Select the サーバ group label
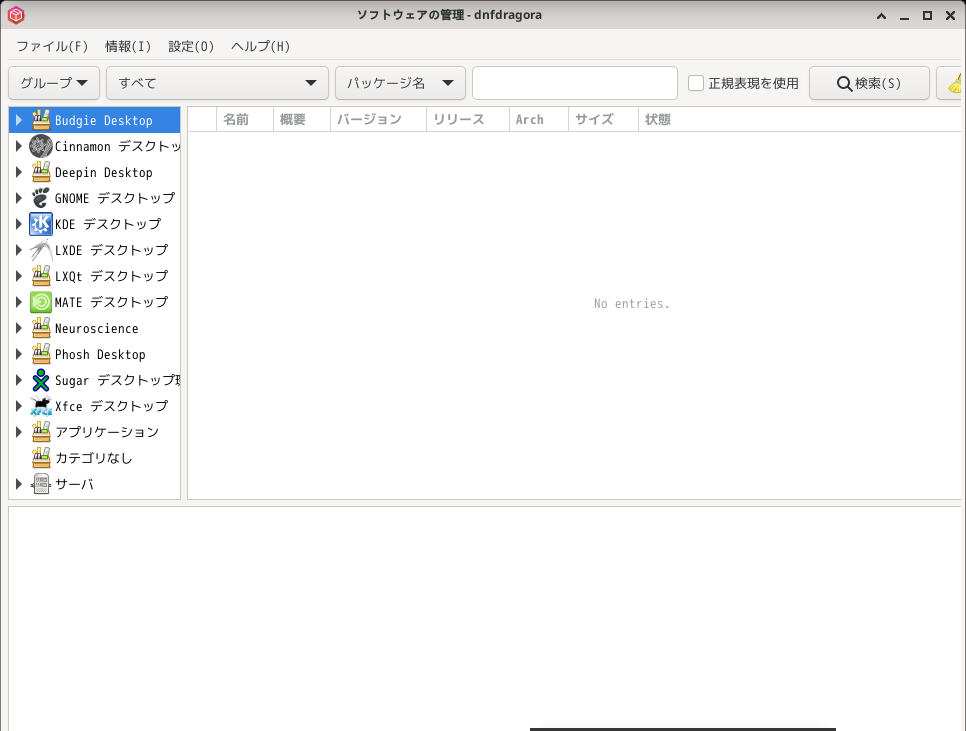The width and height of the screenshot is (966, 731). (75, 484)
